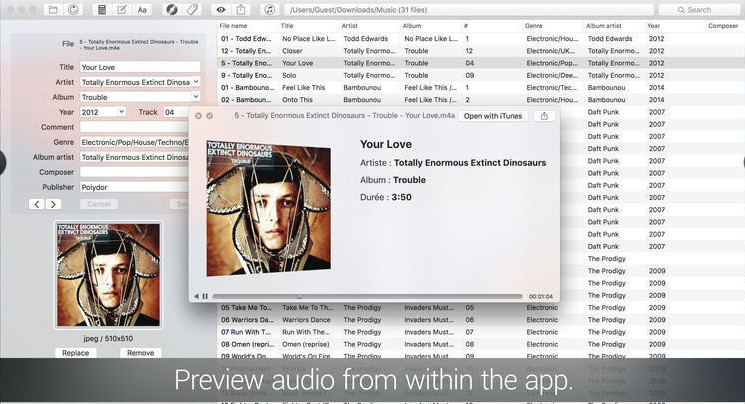
Task: Select the '01 - Todd Edw...' file row
Action: tap(481, 38)
